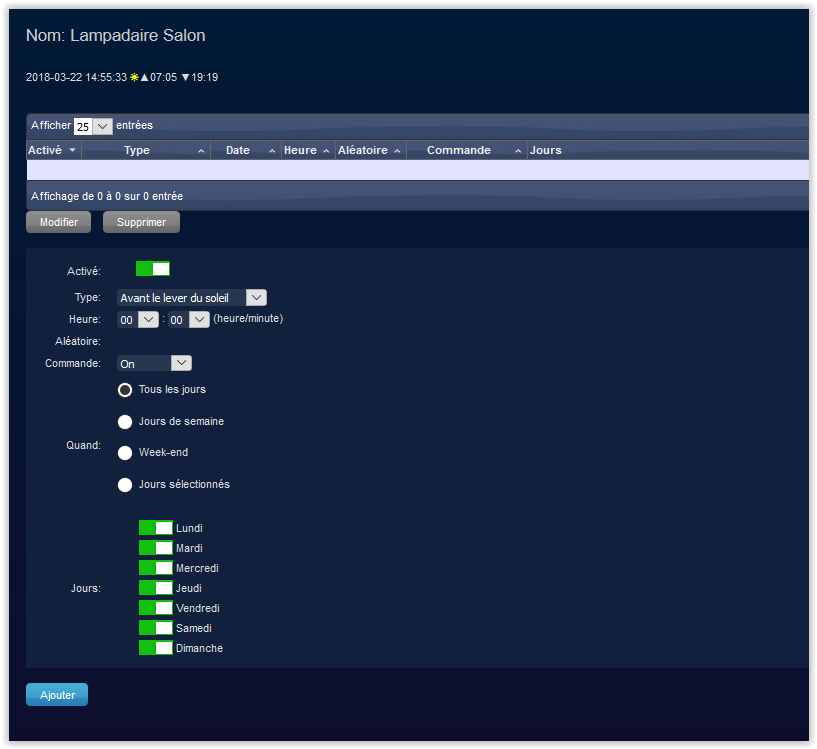
Task: Sort the table by Activé column
Action: point(52,150)
